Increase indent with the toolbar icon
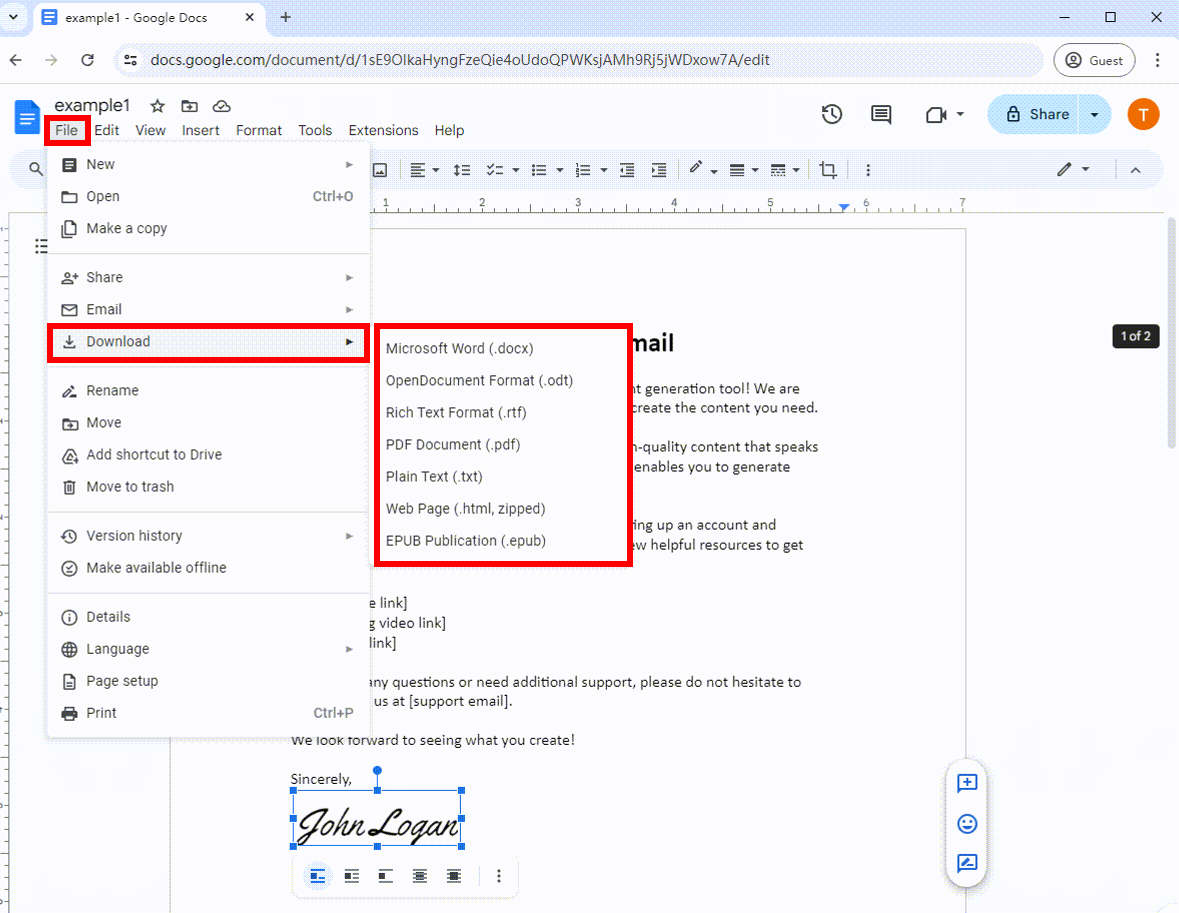Viewport: 1179px width, 913px height. click(x=659, y=170)
